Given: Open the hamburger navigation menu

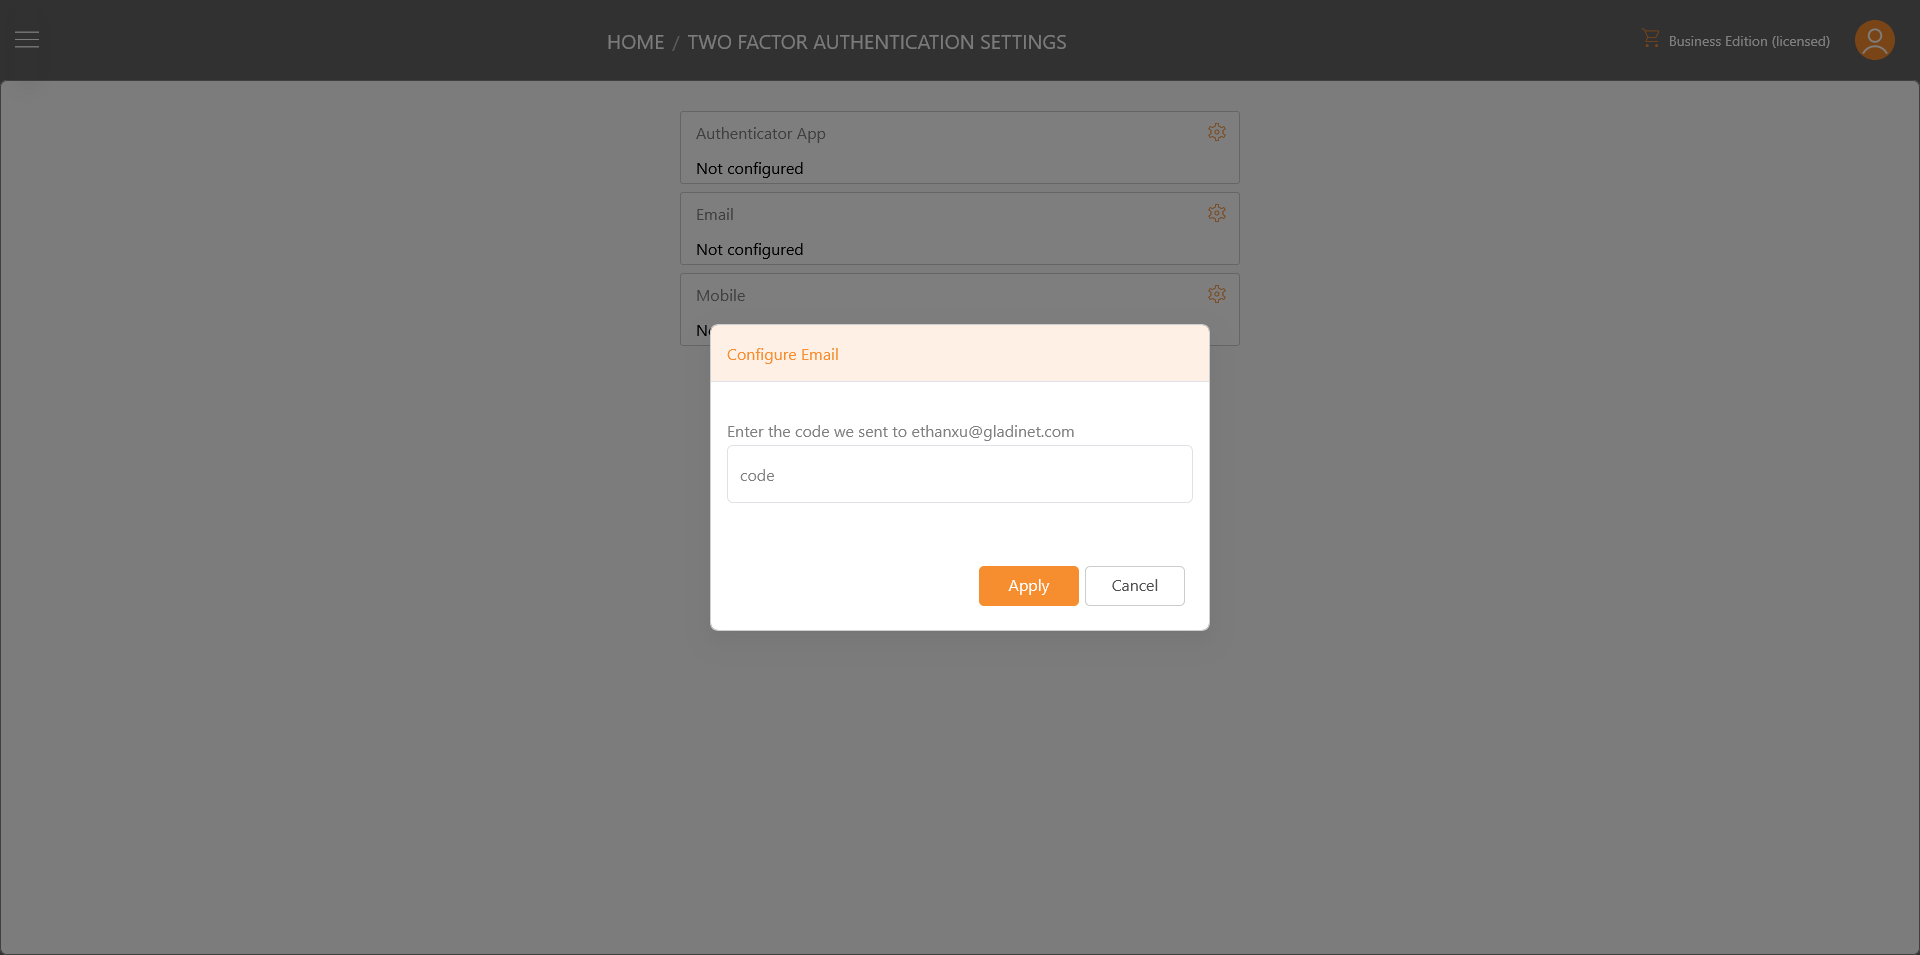Looking at the screenshot, I should click(27, 40).
